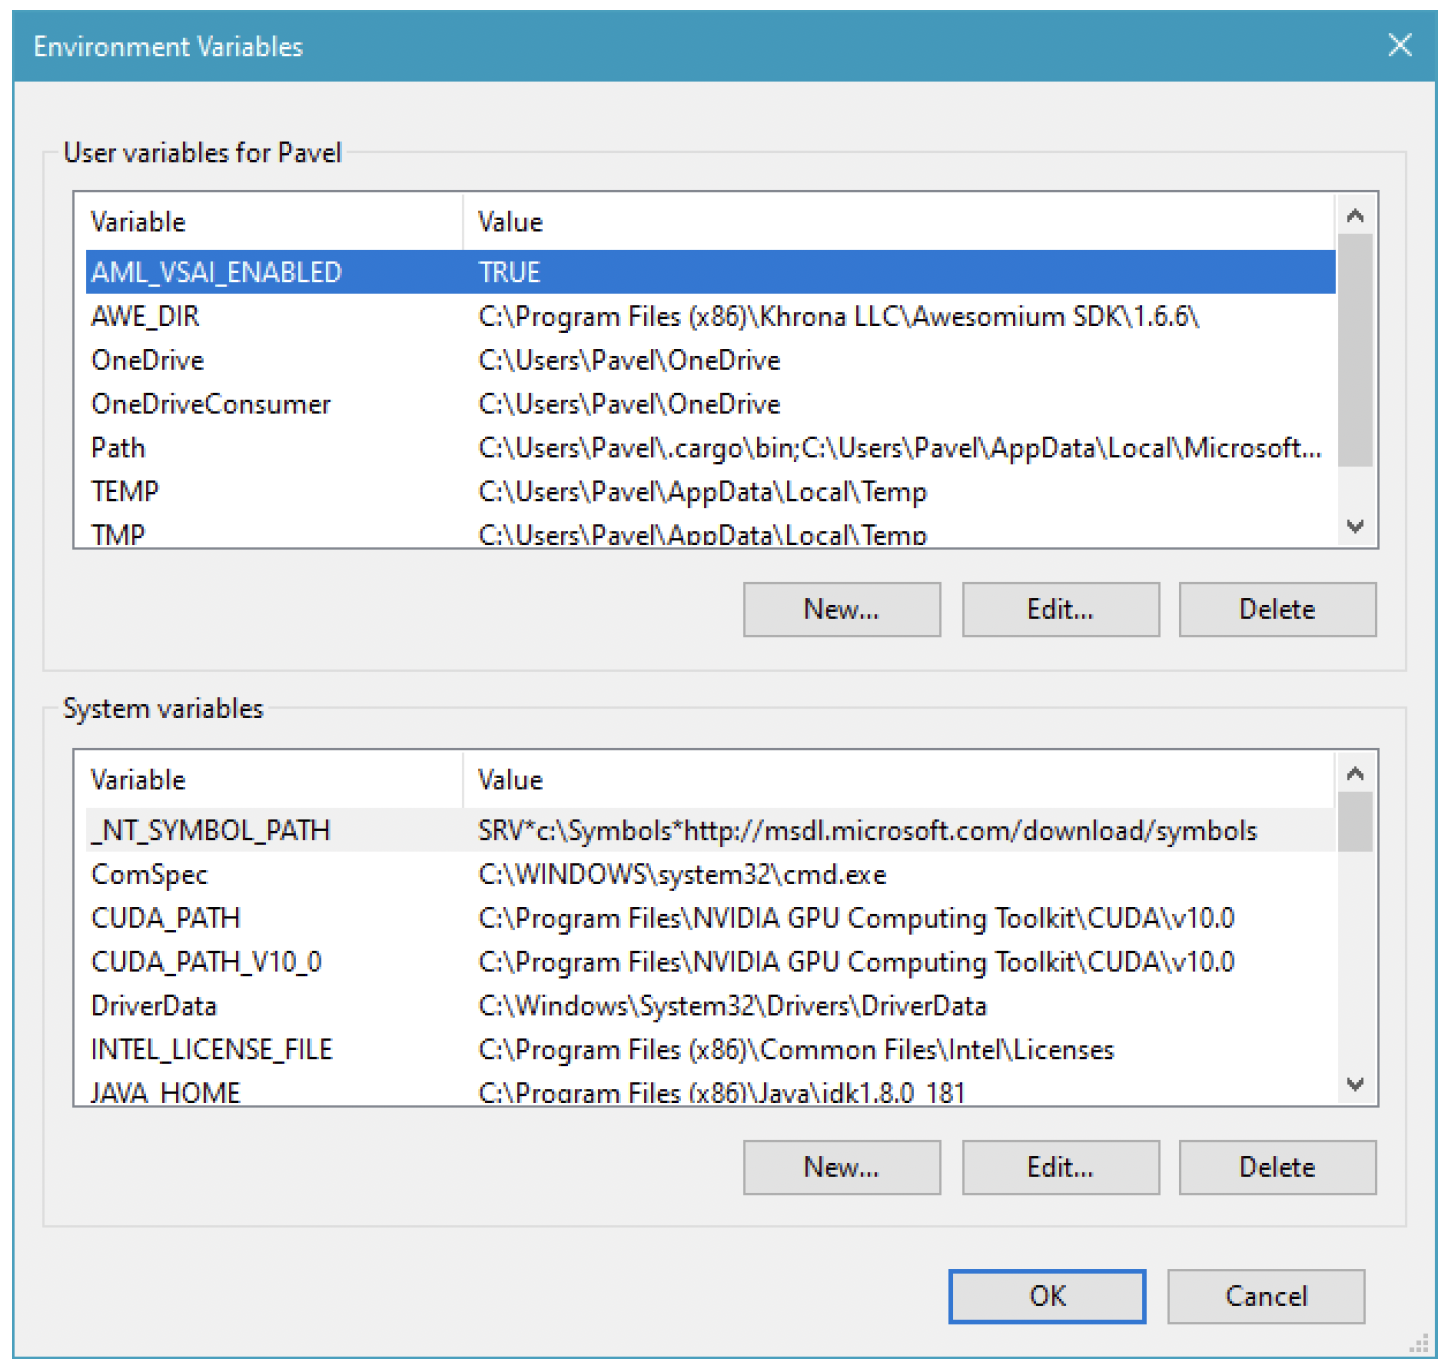Select the OneDriveConsumer variable row
This screenshot has width=1450, height=1372.
[211, 404]
